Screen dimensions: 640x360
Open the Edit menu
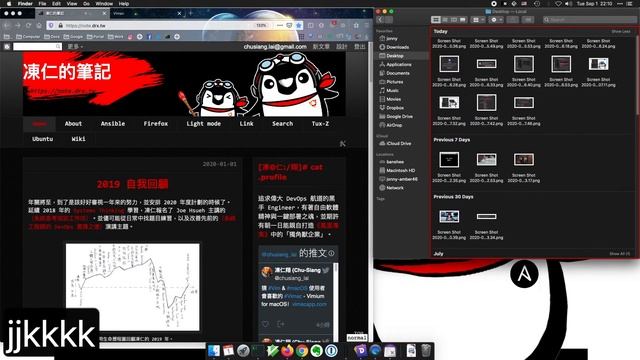(x=56, y=4)
